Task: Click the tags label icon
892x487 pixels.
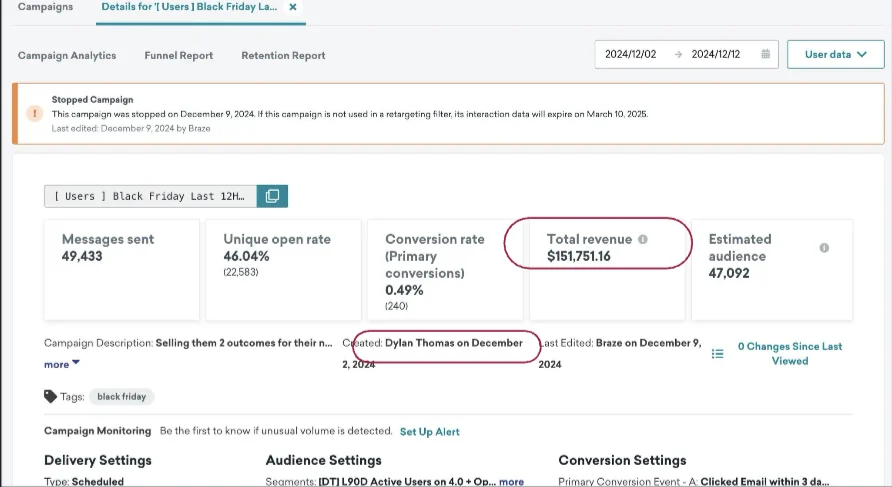Action: tap(50, 397)
